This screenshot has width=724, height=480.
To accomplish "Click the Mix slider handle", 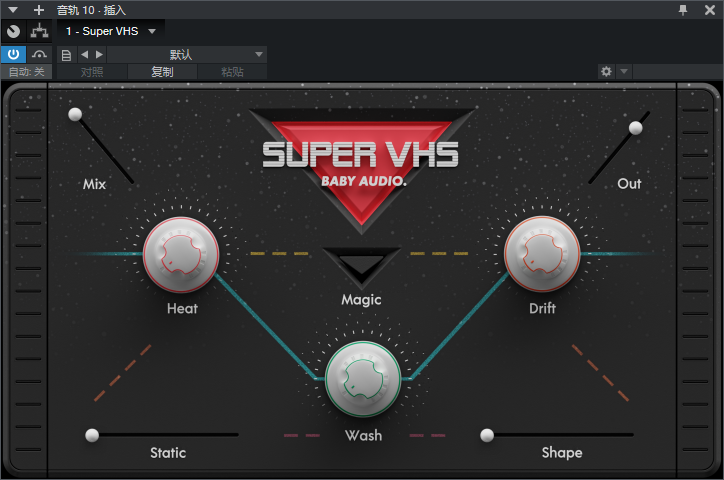I will [75, 114].
